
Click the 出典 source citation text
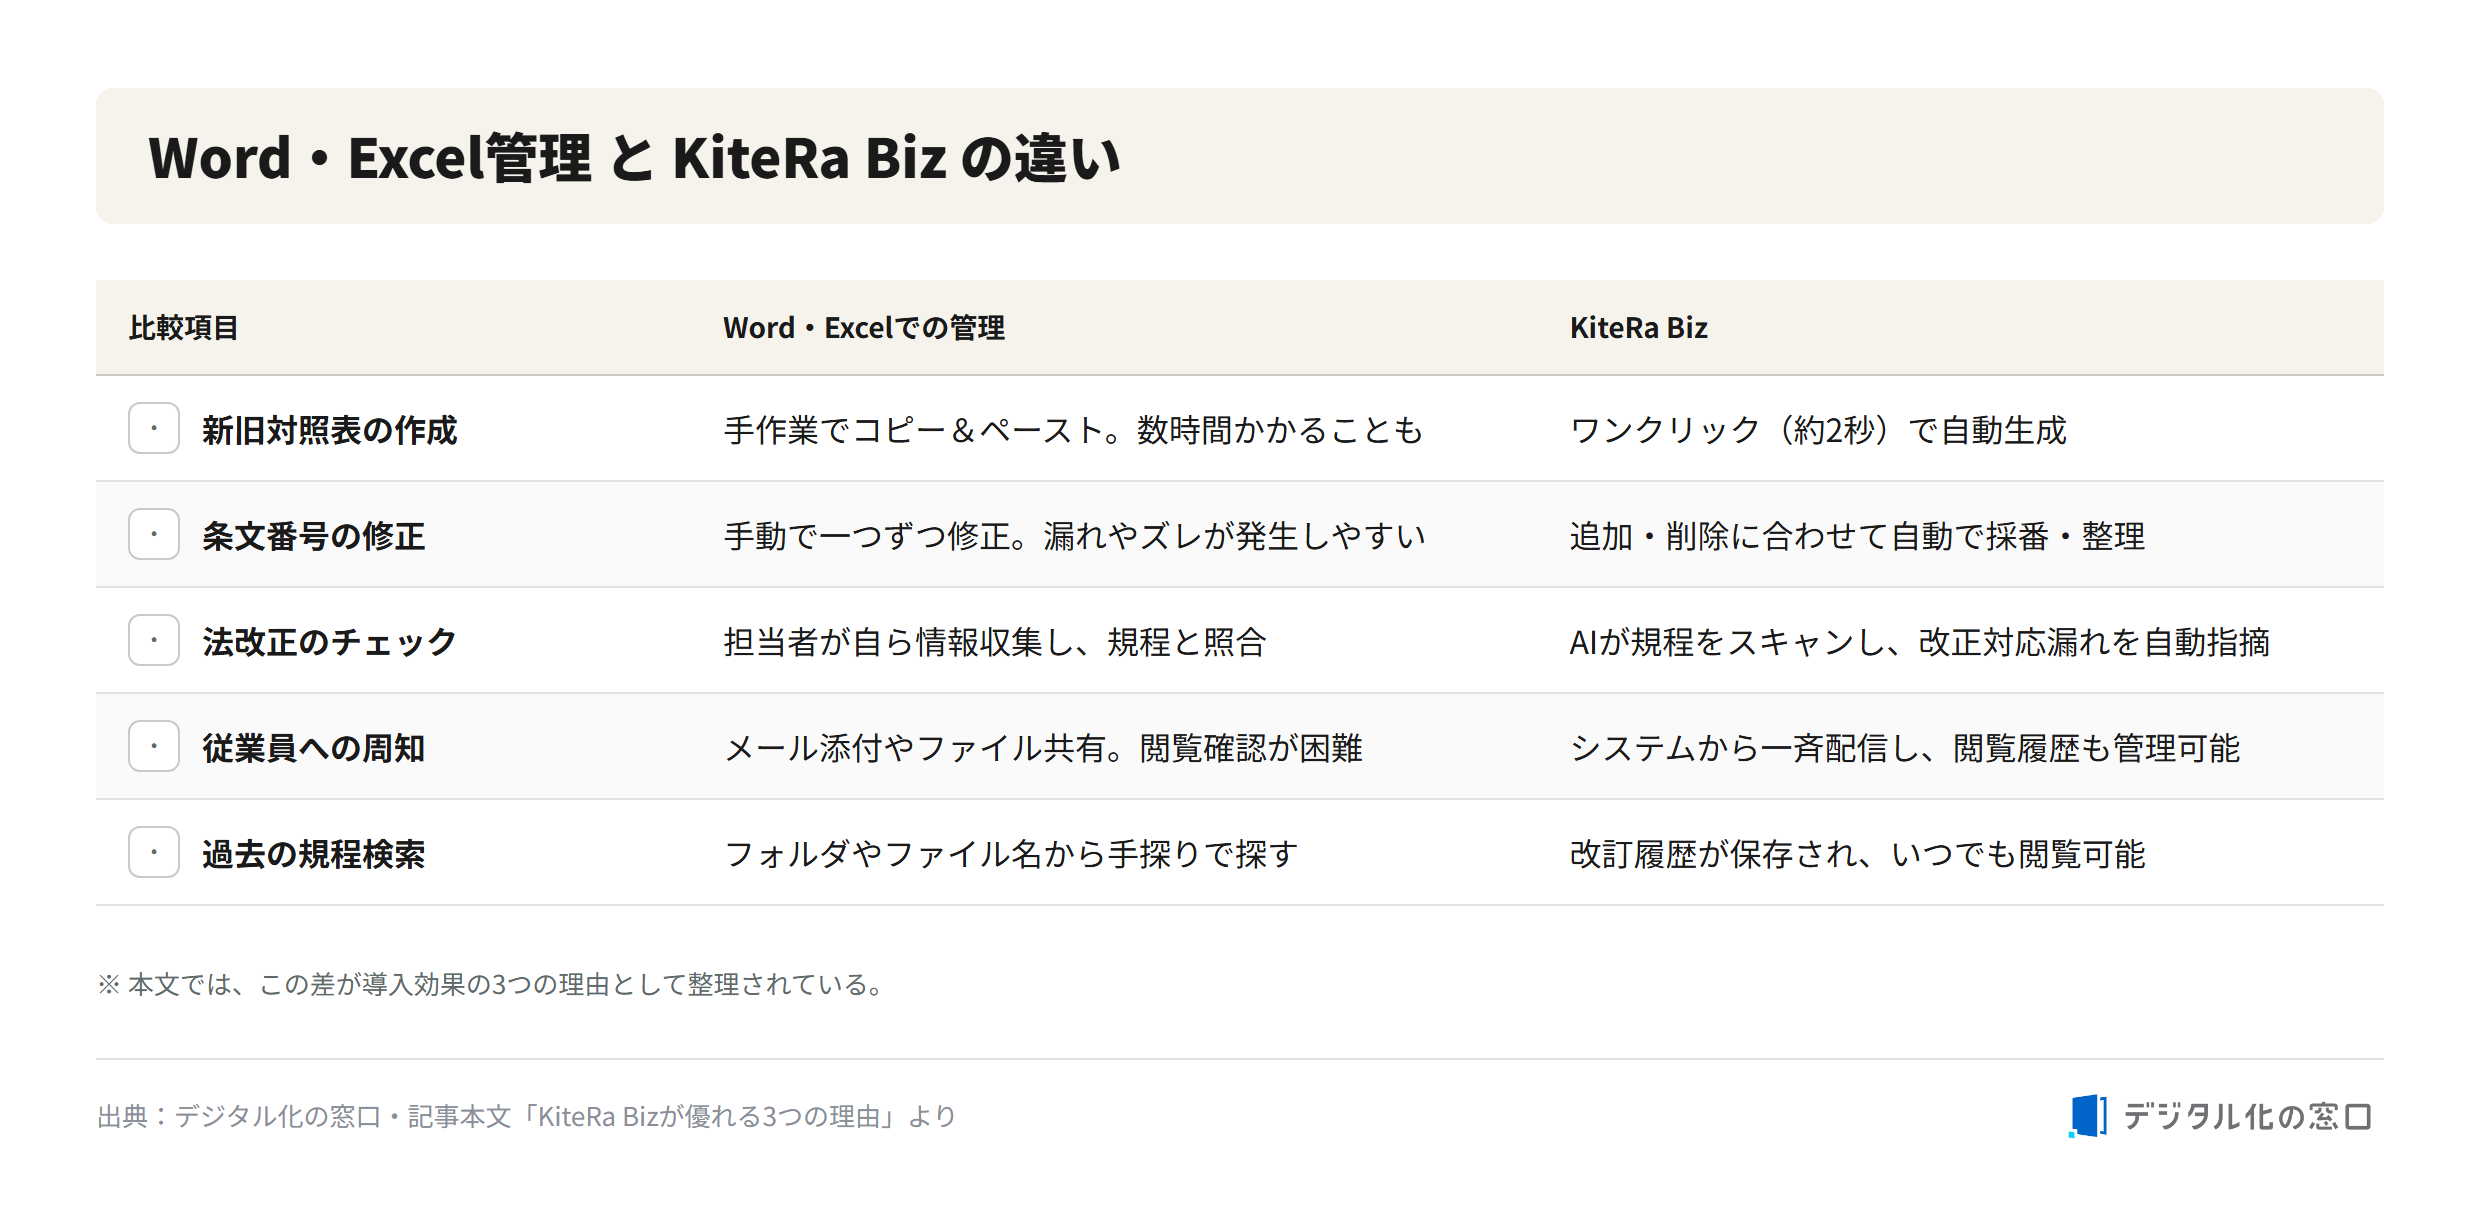coord(526,1116)
